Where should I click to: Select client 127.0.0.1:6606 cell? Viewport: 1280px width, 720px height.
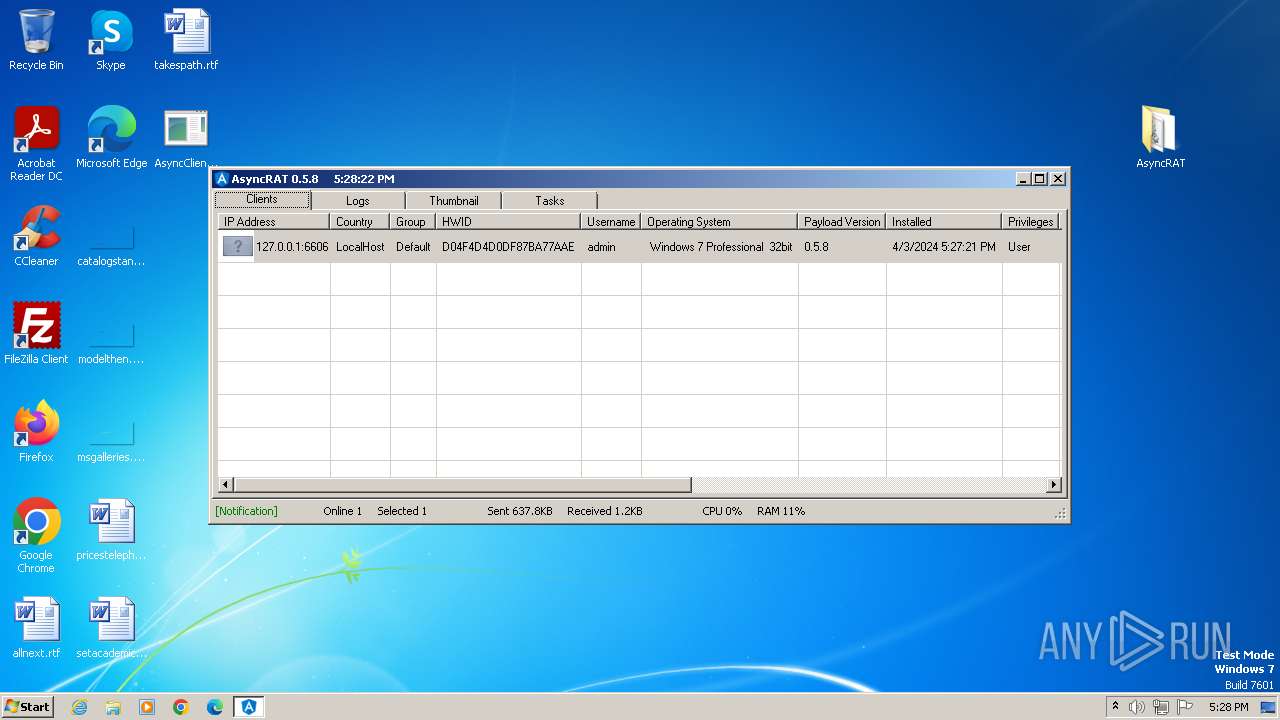(292, 247)
